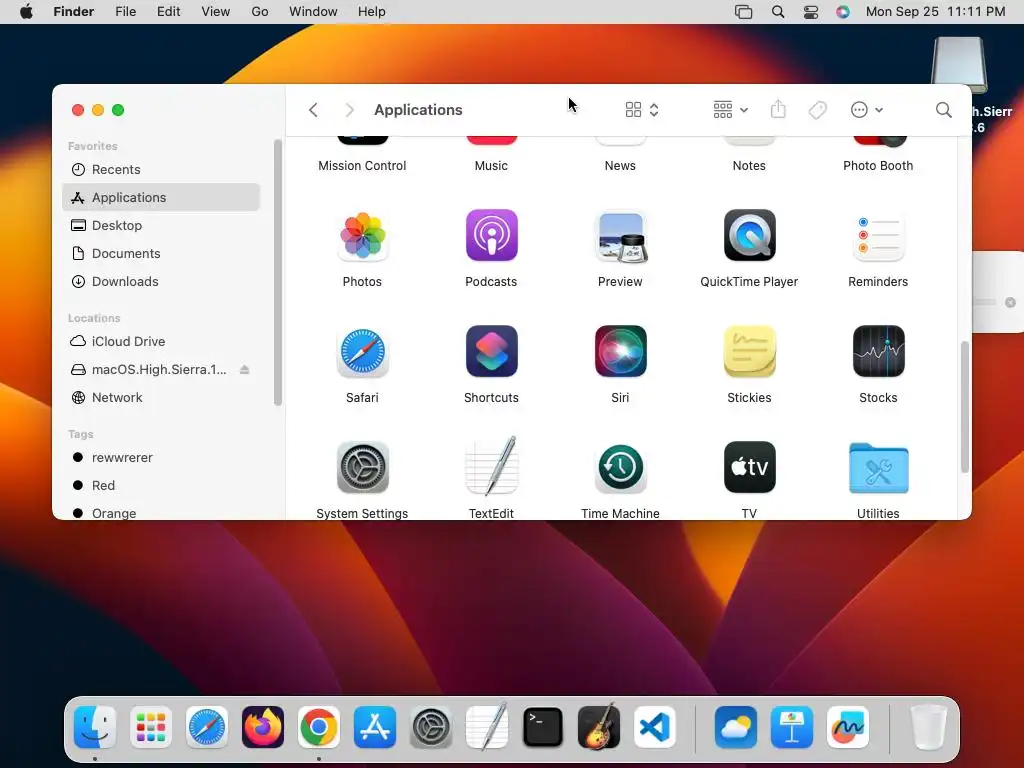Click the date and time clock
The image size is (1024, 768).
935,12
